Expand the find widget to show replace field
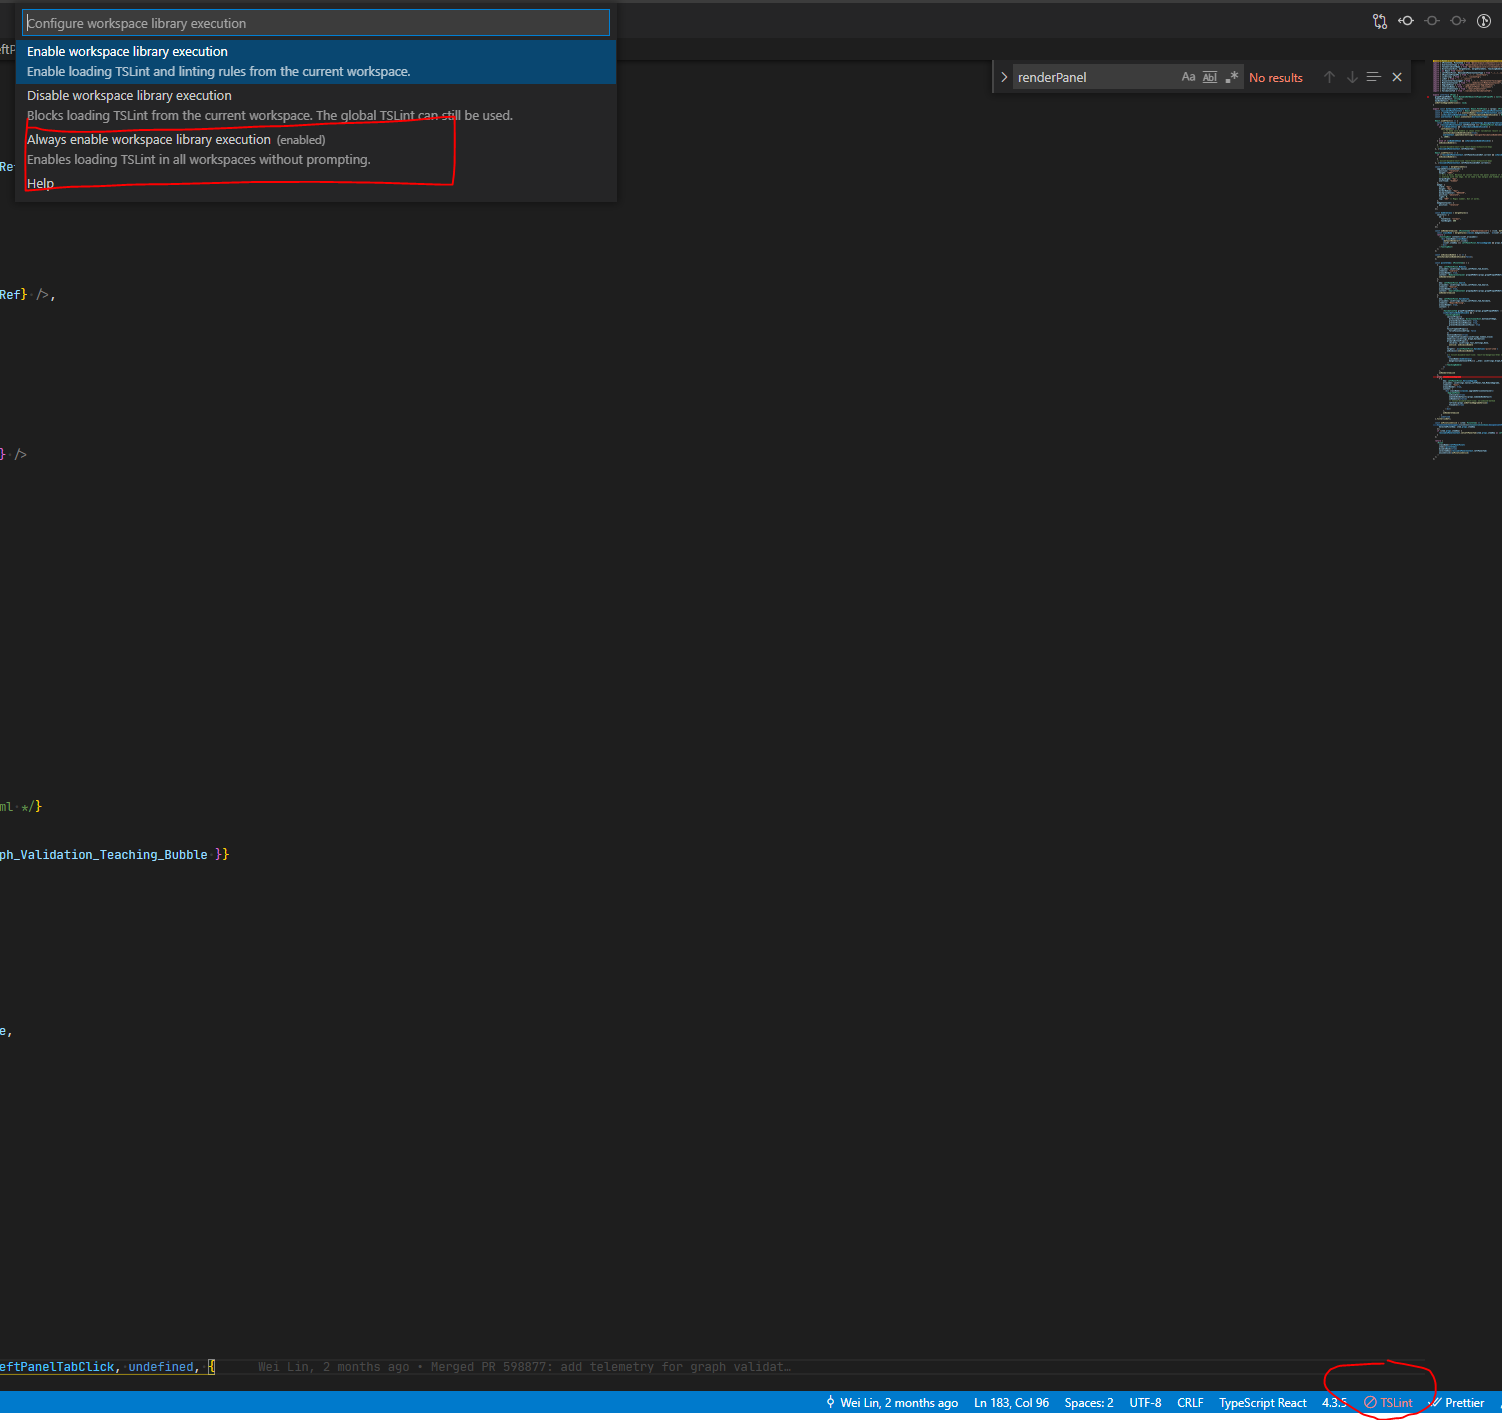The width and height of the screenshot is (1502, 1420). pos(1004,76)
